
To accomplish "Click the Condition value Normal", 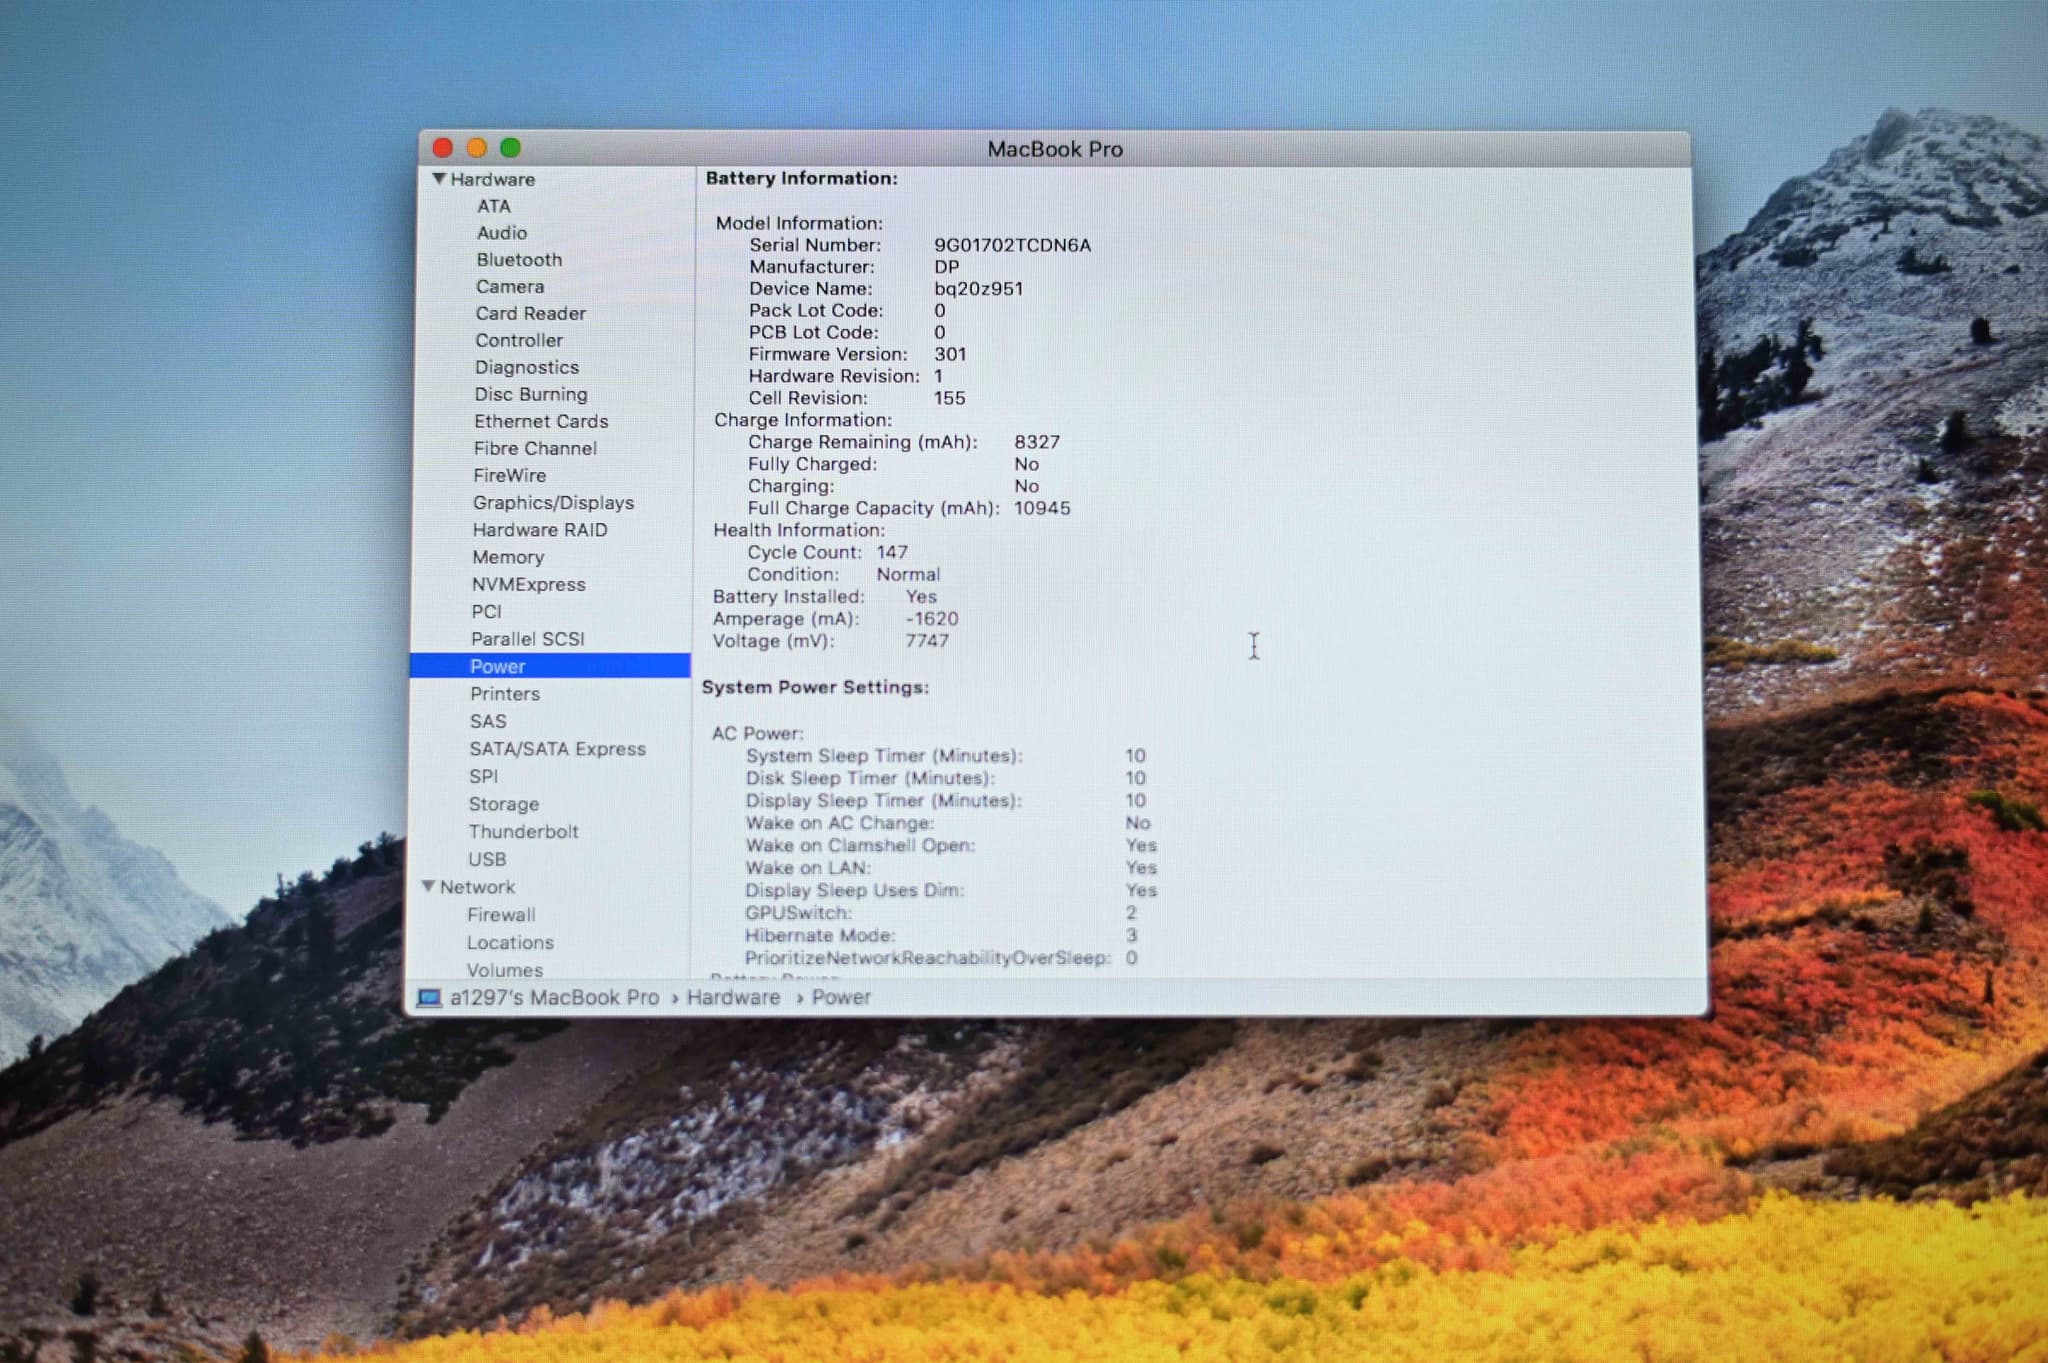I will pyautogui.click(x=908, y=574).
